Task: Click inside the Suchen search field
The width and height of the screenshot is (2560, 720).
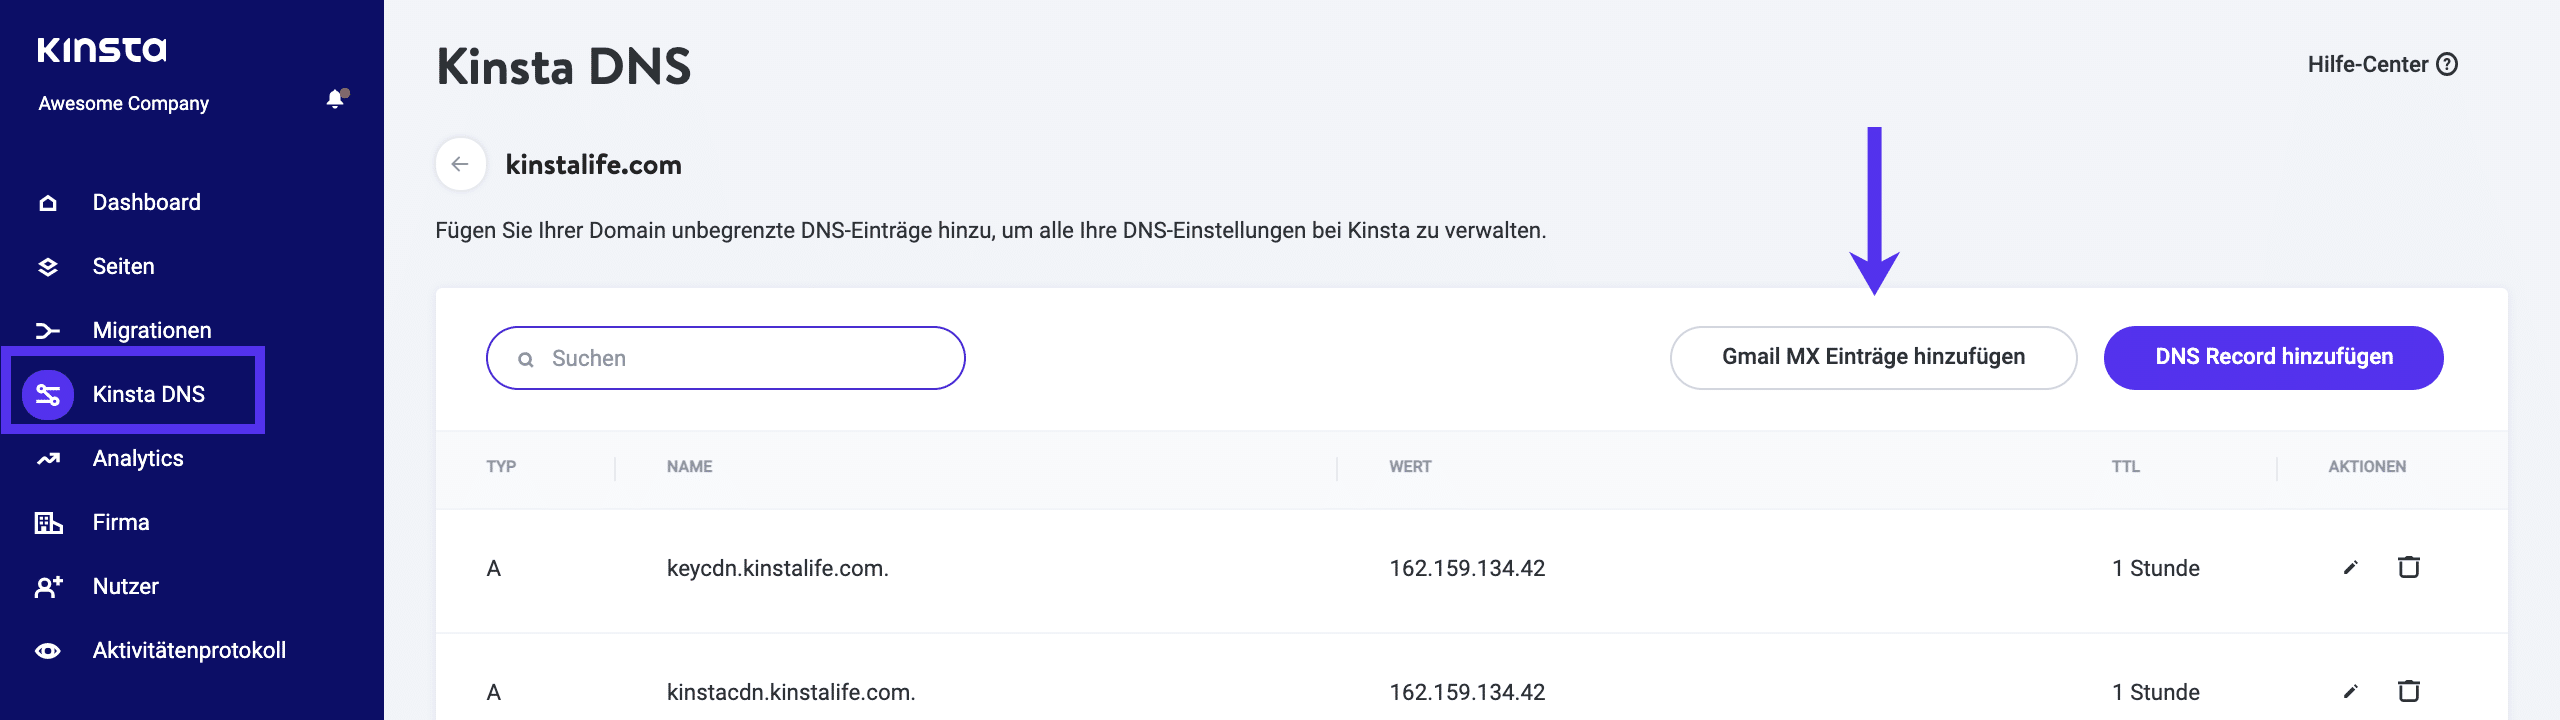Action: (x=725, y=357)
